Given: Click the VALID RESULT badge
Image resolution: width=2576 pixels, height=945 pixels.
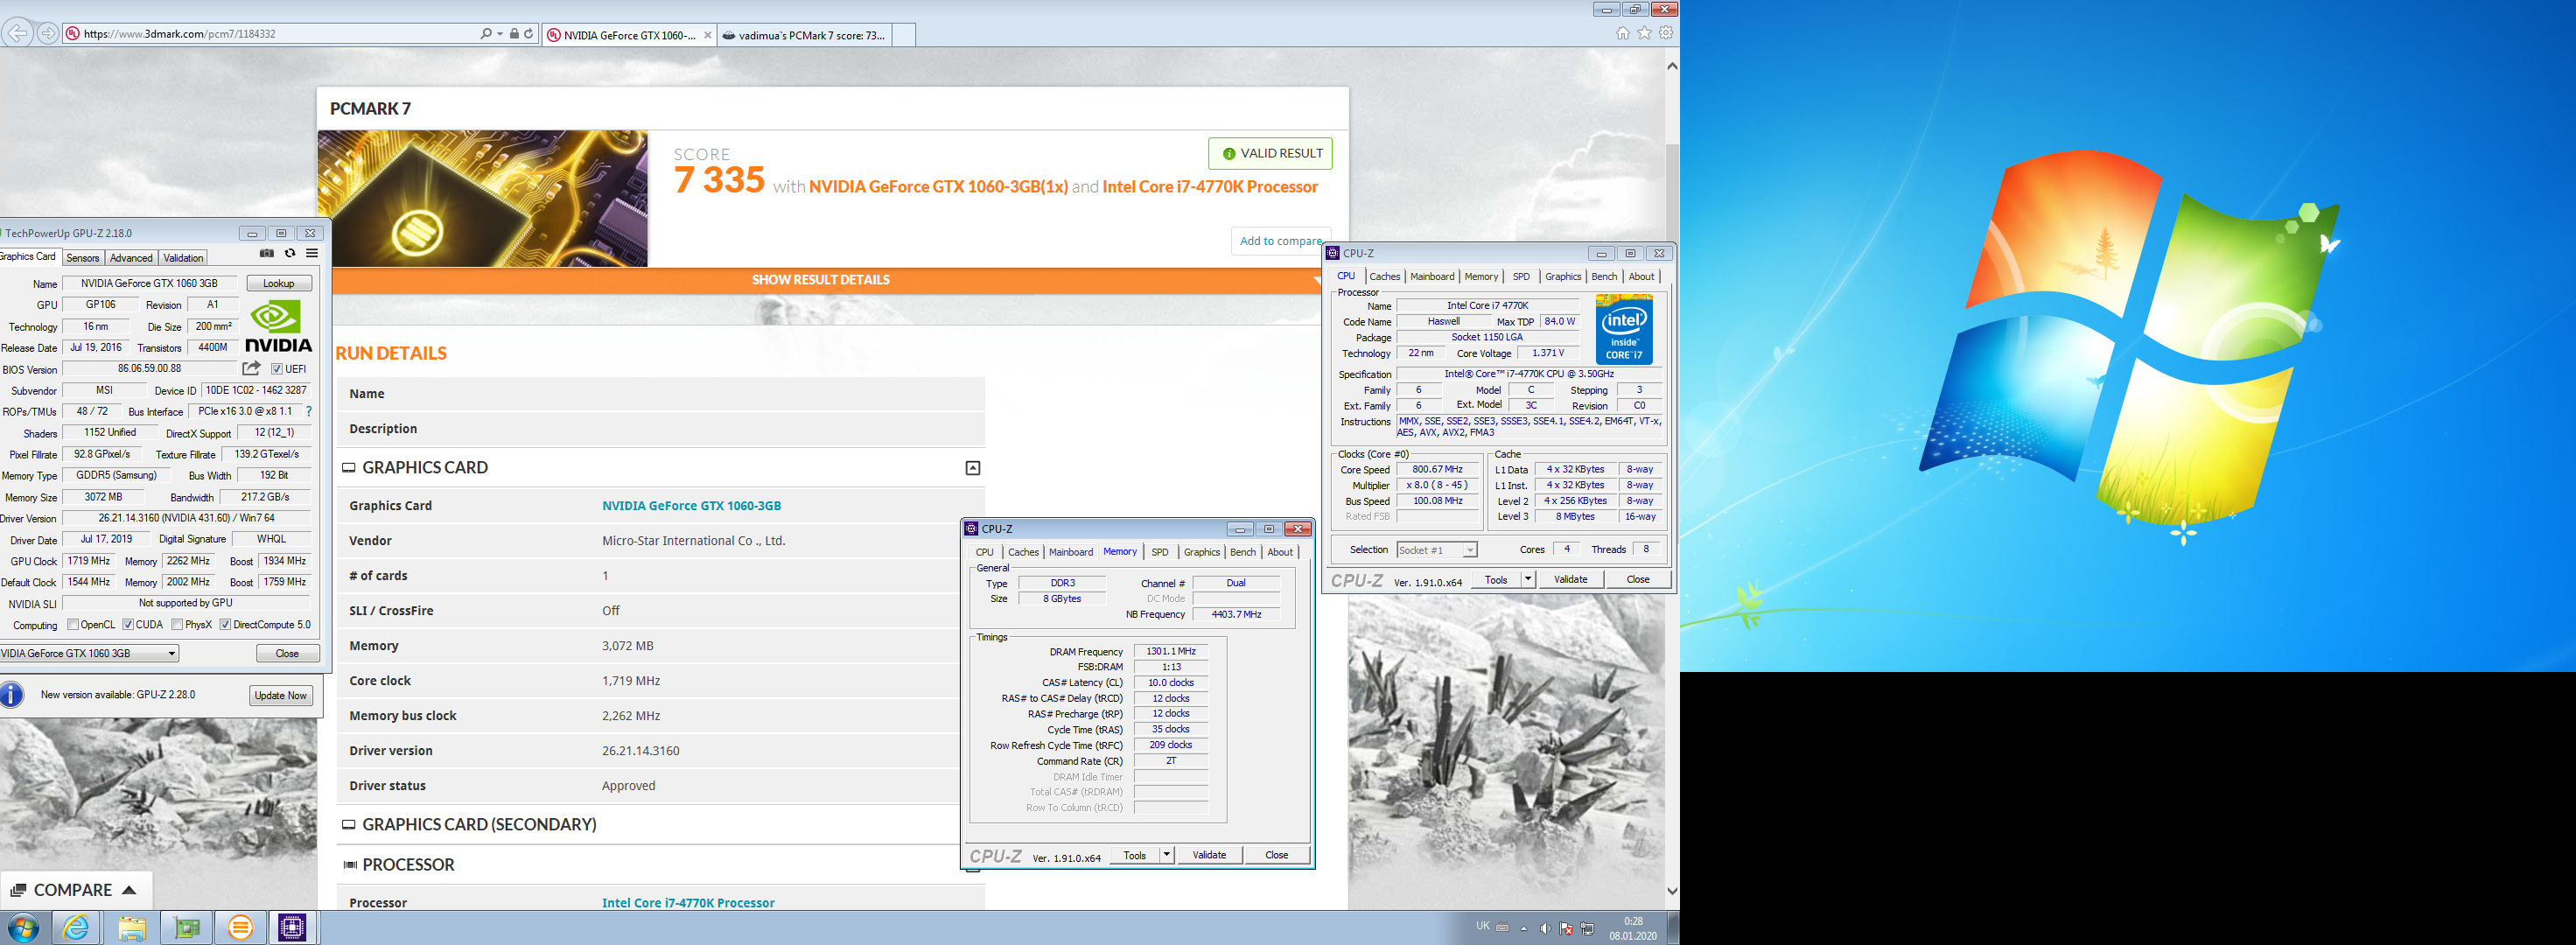Looking at the screenshot, I should [1271, 154].
